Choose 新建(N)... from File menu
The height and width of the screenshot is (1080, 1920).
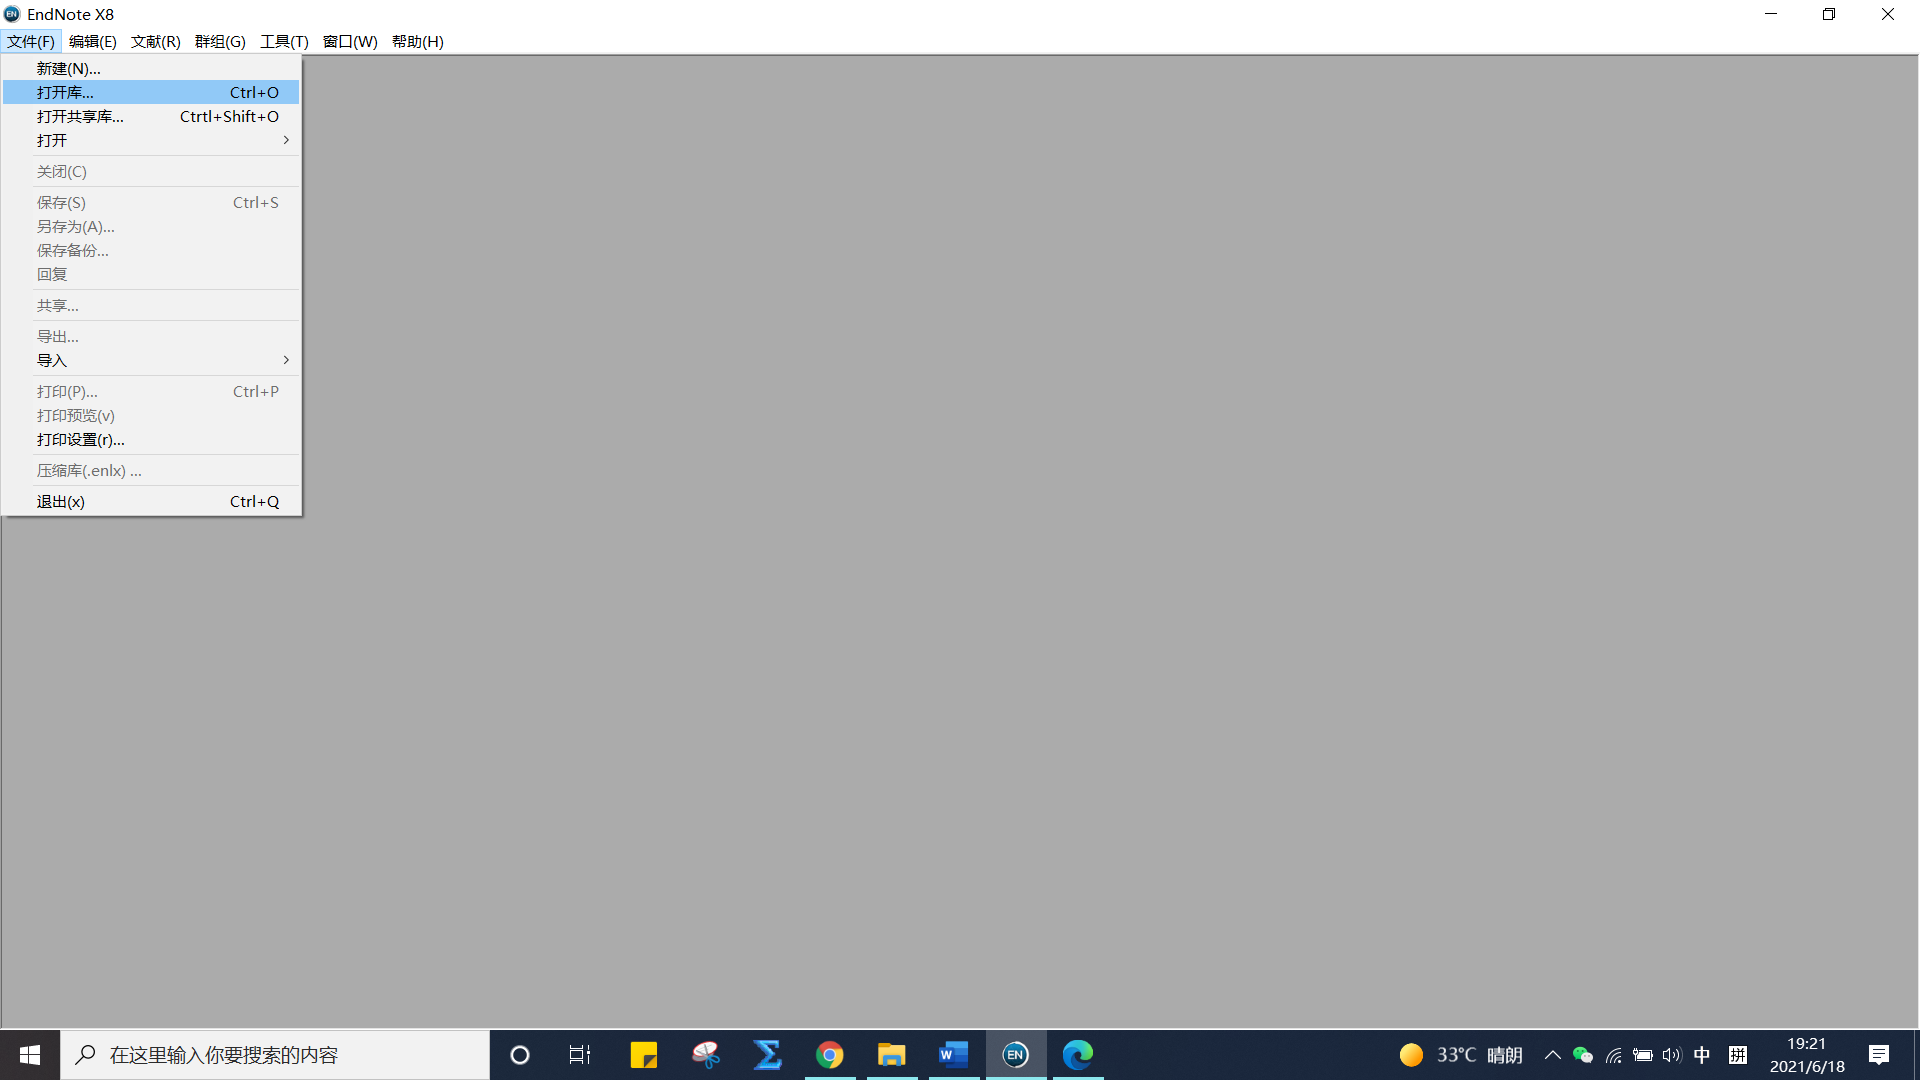68,68
